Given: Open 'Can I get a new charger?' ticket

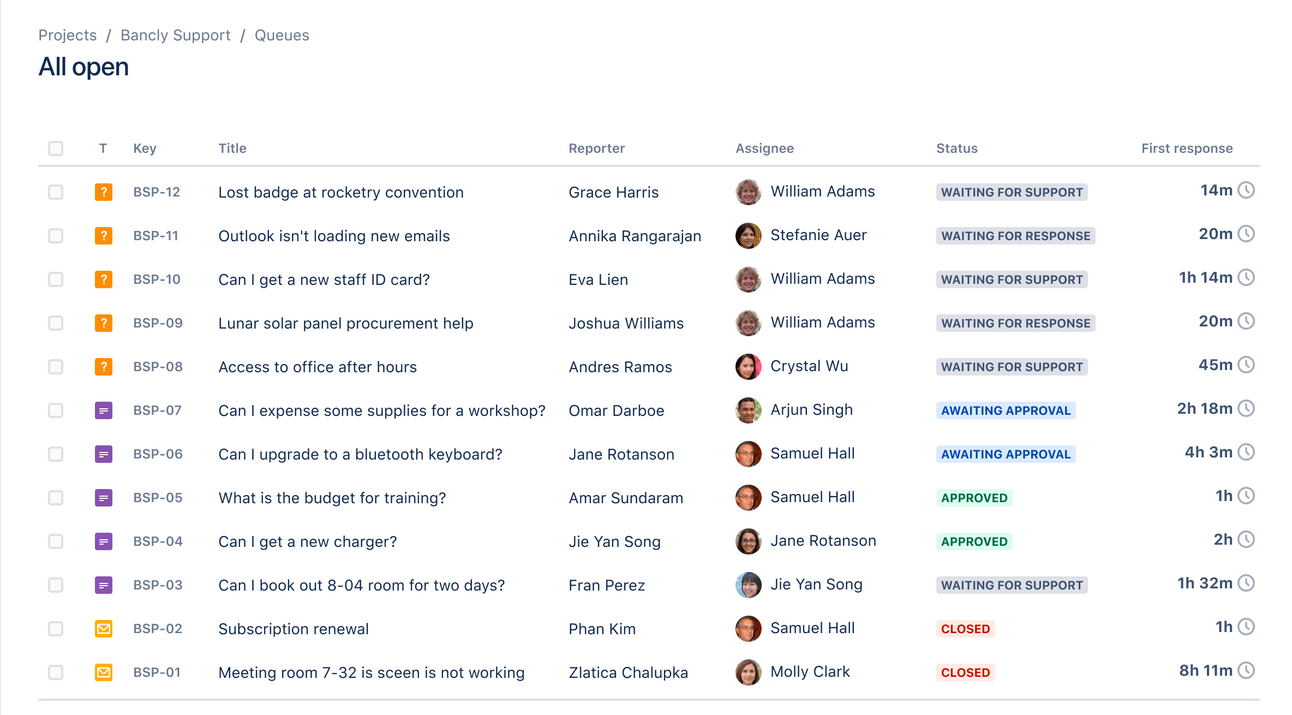Looking at the screenshot, I should click(x=308, y=541).
